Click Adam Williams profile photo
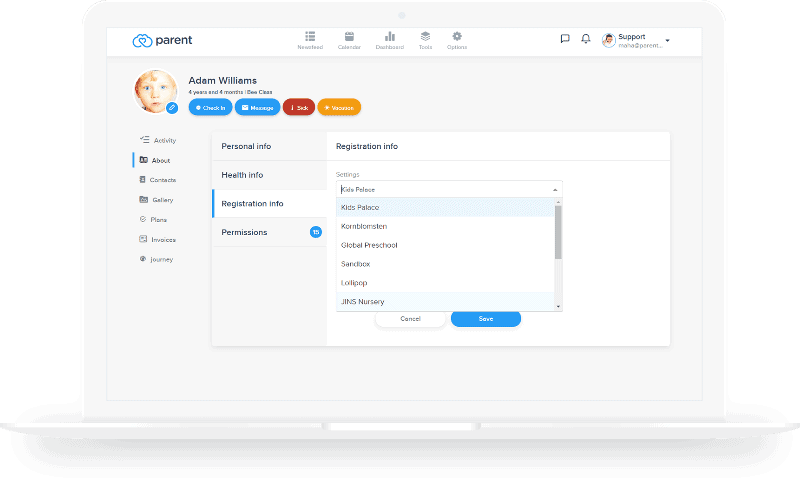This screenshot has height=483, width=800. click(x=155, y=91)
